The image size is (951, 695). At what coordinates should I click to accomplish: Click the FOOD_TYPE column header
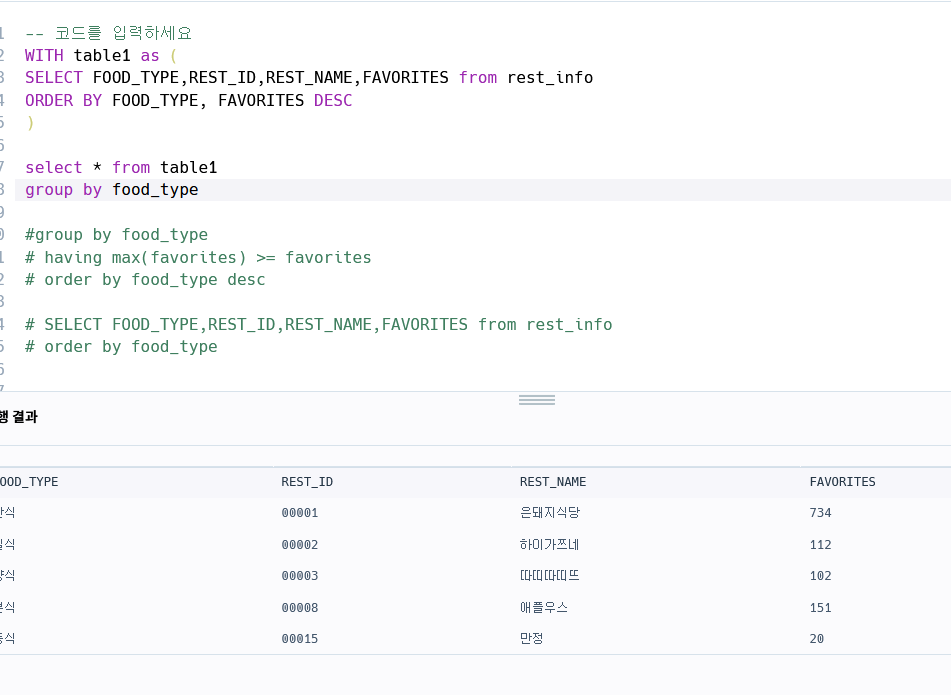click(29, 482)
